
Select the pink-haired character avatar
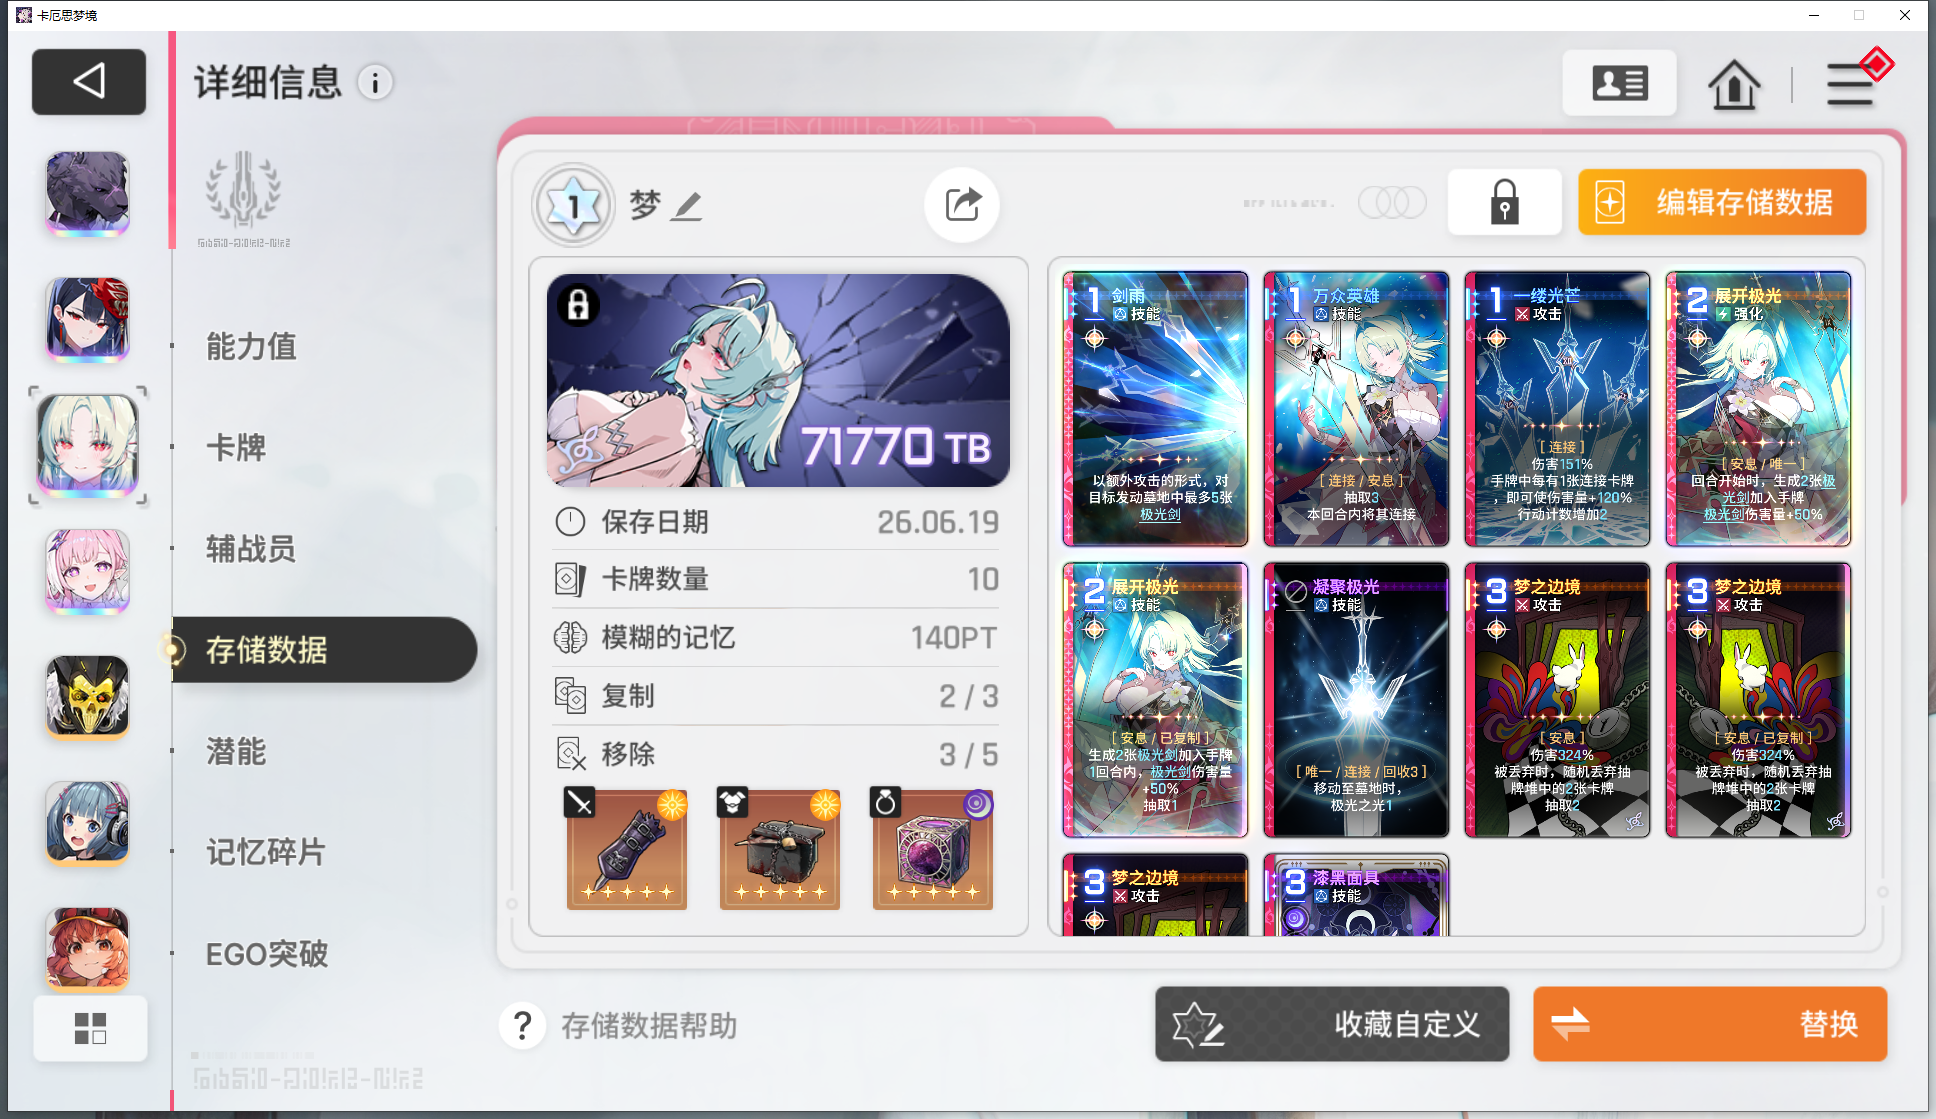pos(88,571)
